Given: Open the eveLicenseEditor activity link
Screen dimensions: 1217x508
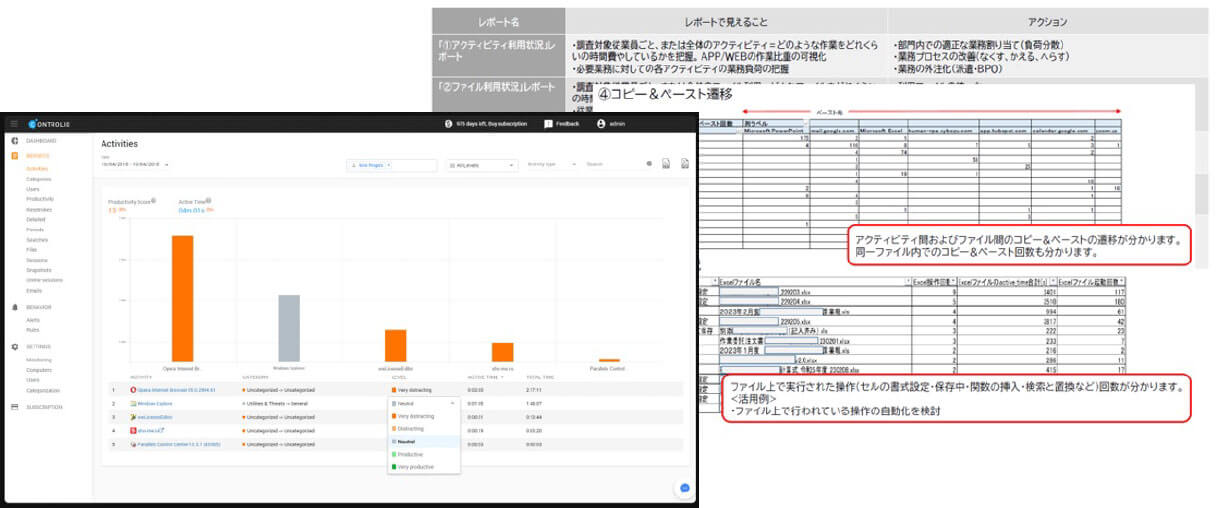Looking at the screenshot, I should (155, 417).
